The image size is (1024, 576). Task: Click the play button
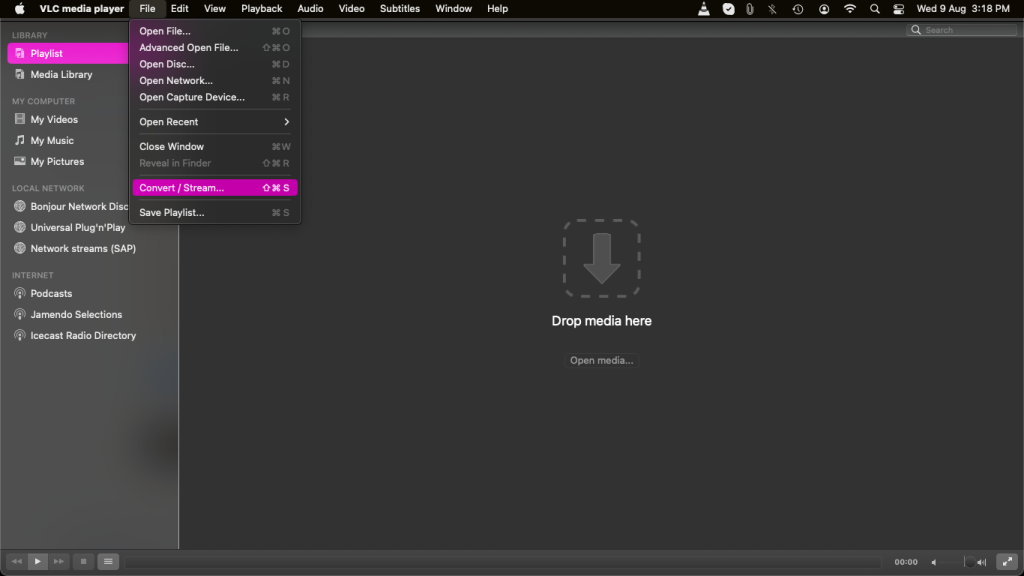38,562
